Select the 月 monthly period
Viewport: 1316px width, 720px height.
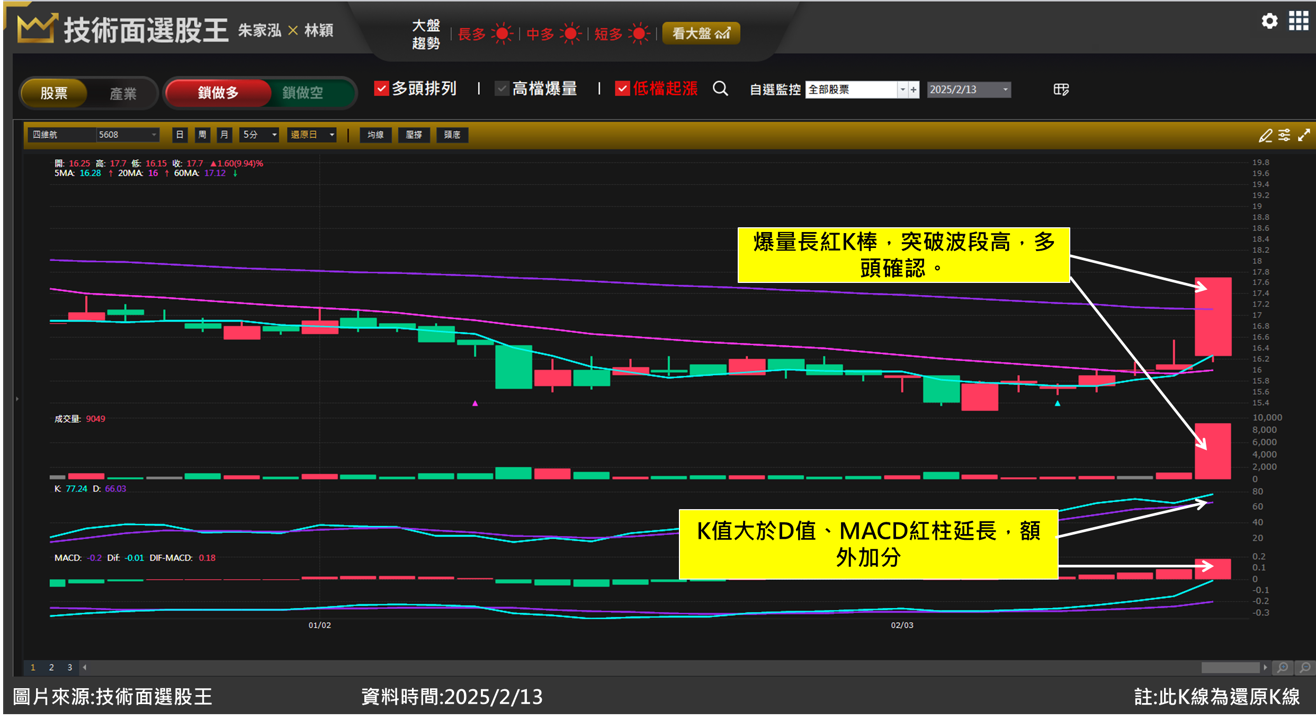click(x=224, y=135)
